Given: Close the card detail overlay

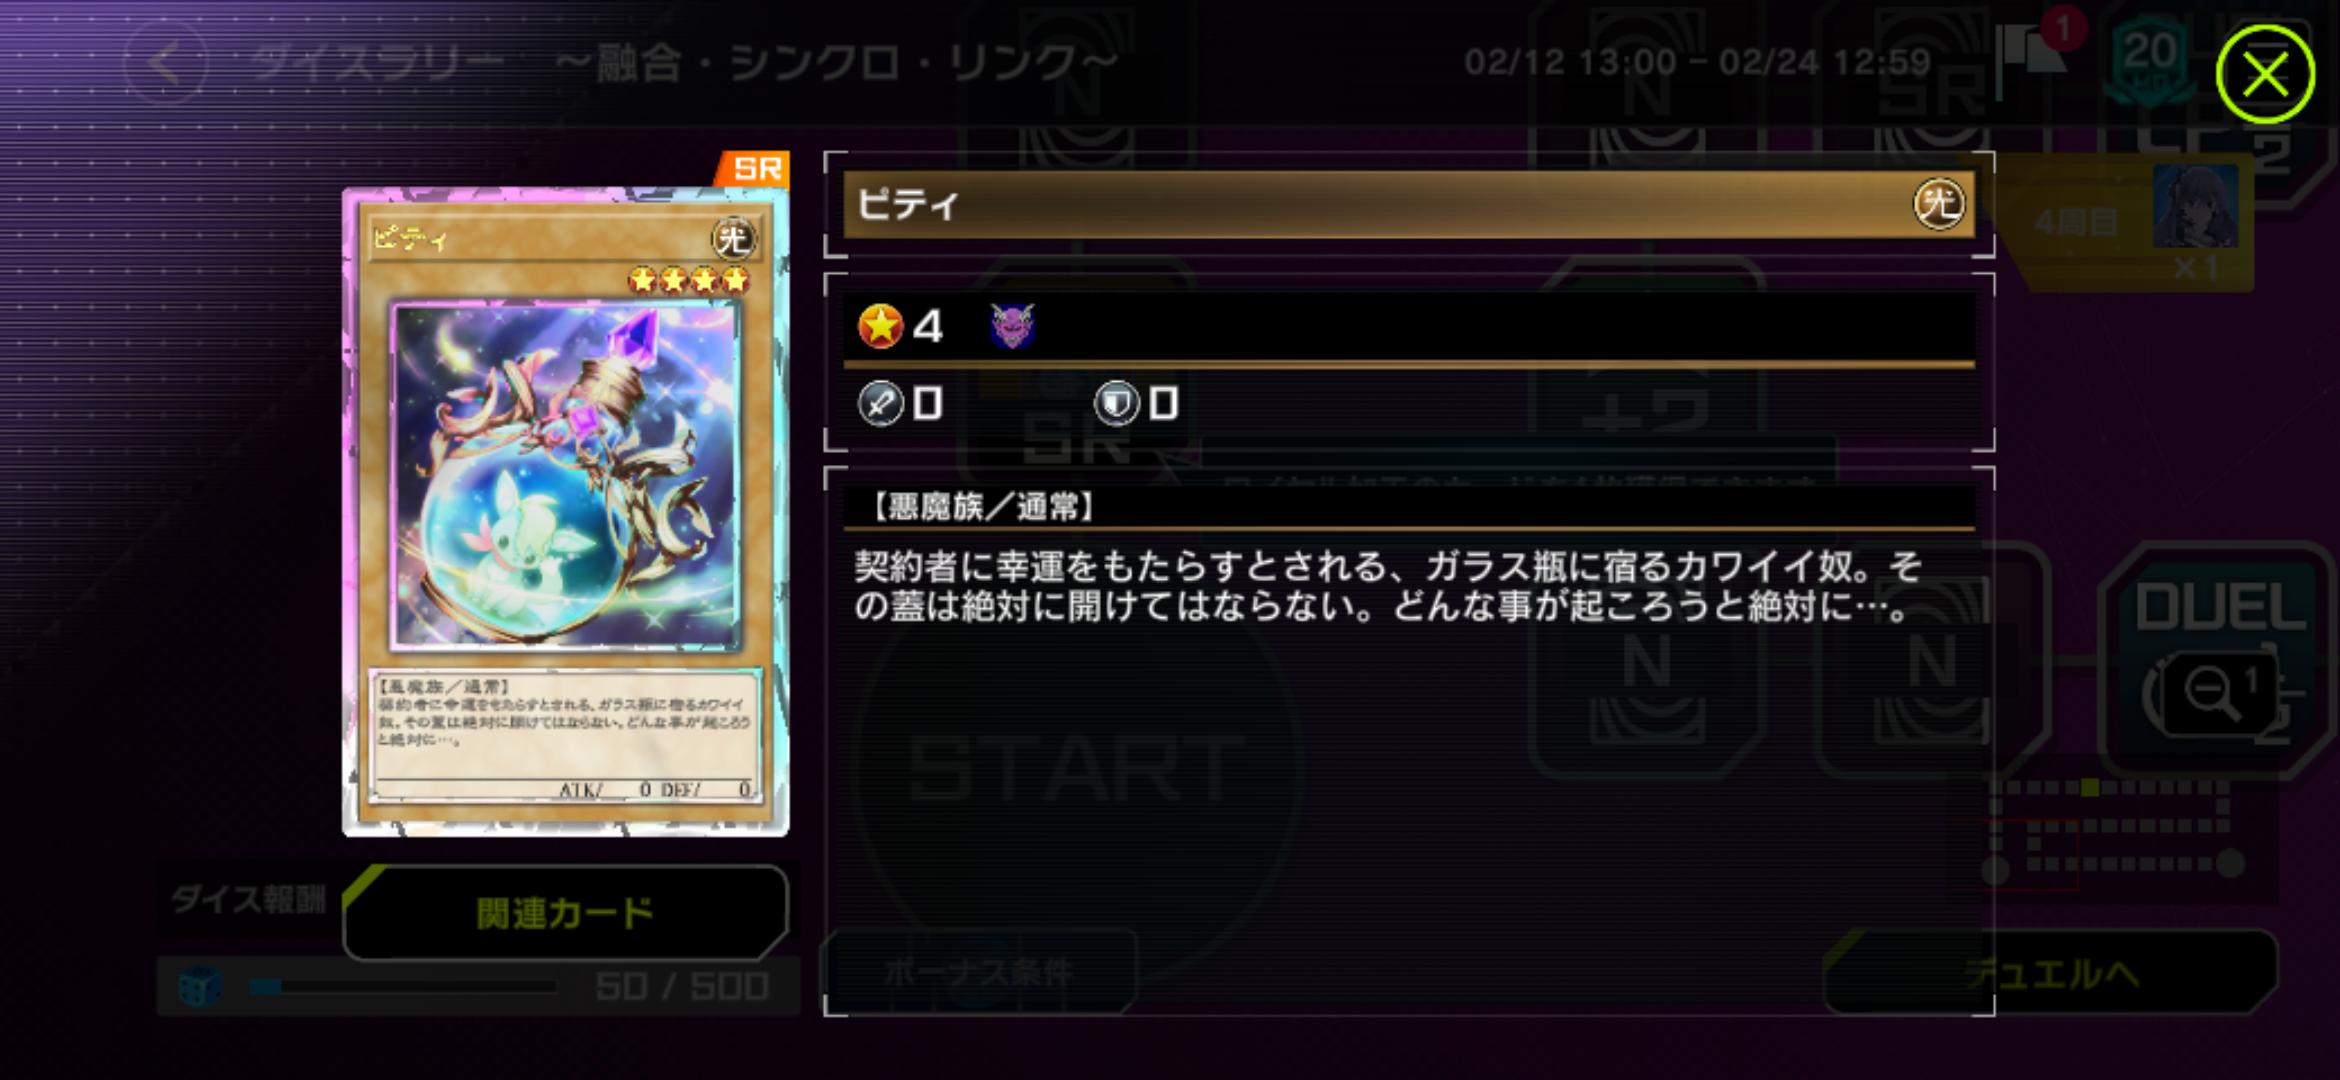Looking at the screenshot, I should (x=2265, y=74).
